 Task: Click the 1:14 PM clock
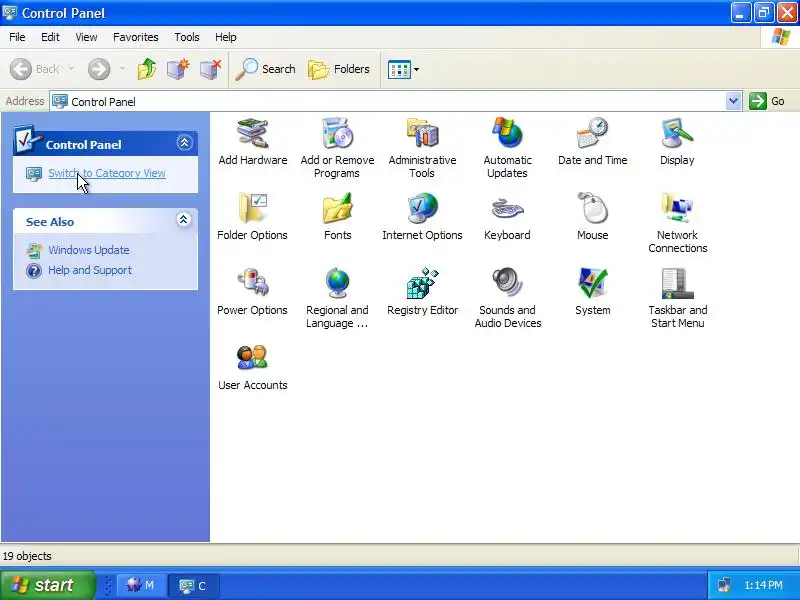click(x=763, y=585)
